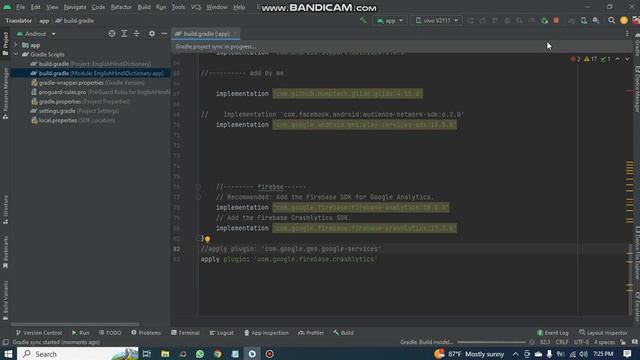Open the app run configuration dropdown
The height and width of the screenshot is (360, 640).
pos(390,20)
